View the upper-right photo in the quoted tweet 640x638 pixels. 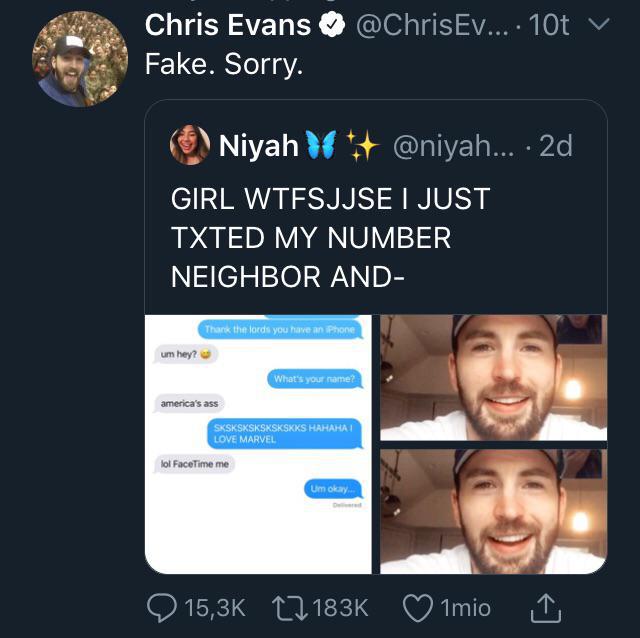pos(493,377)
